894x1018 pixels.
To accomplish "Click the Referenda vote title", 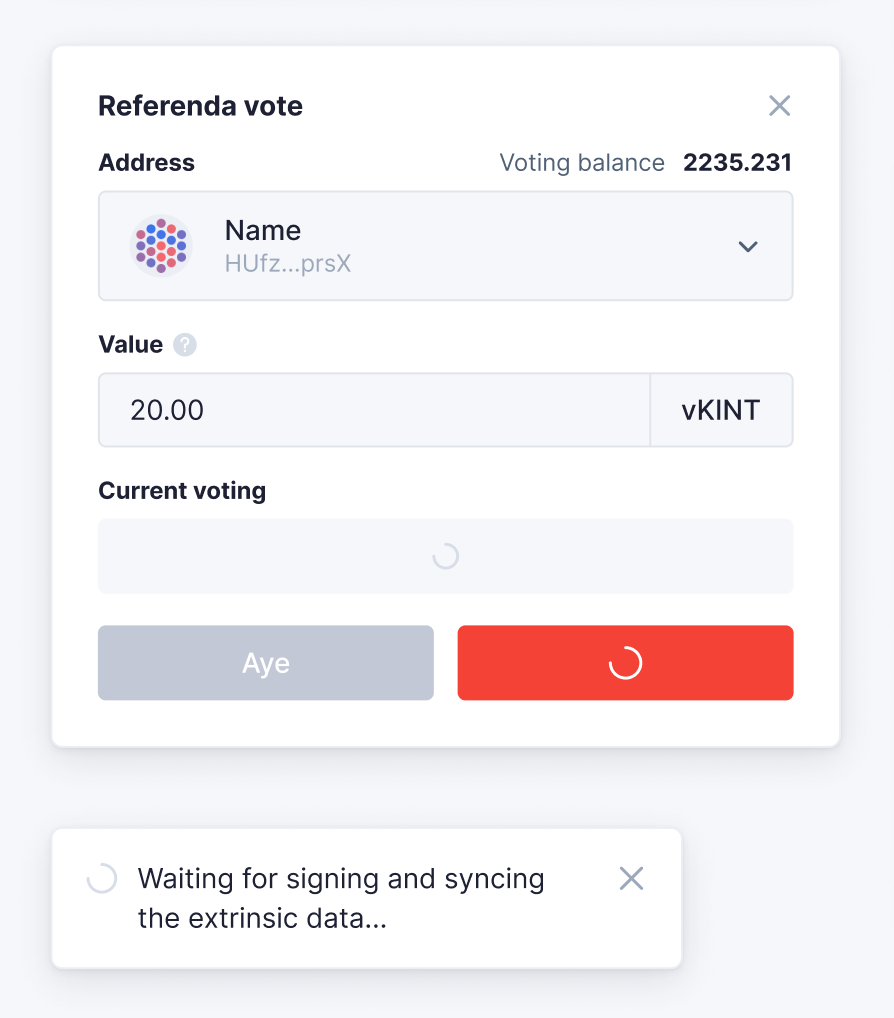I will pos(200,105).
